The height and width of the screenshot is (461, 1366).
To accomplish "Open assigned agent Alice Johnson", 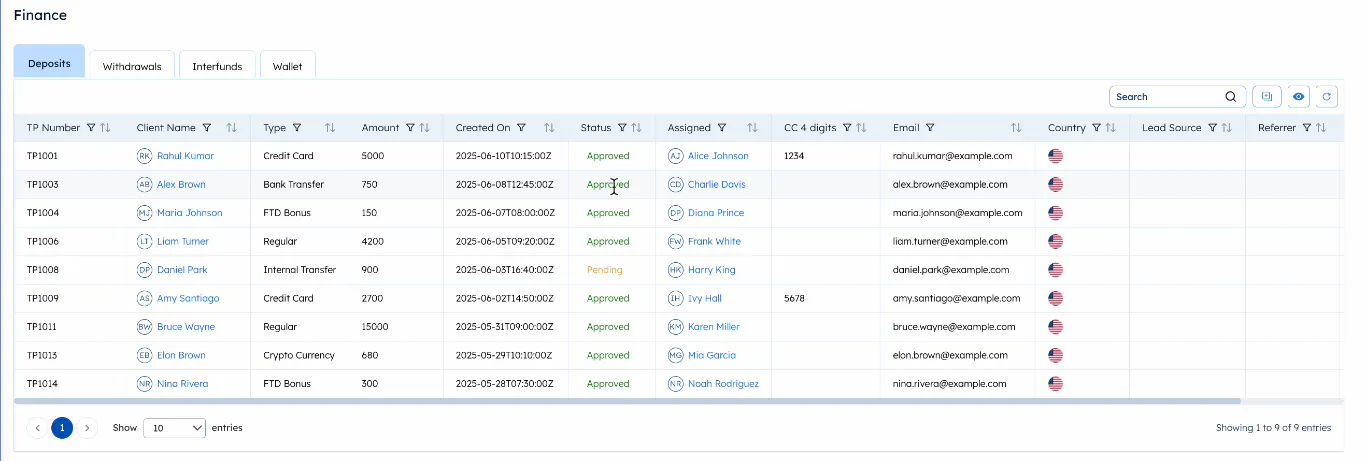I will (718, 156).
